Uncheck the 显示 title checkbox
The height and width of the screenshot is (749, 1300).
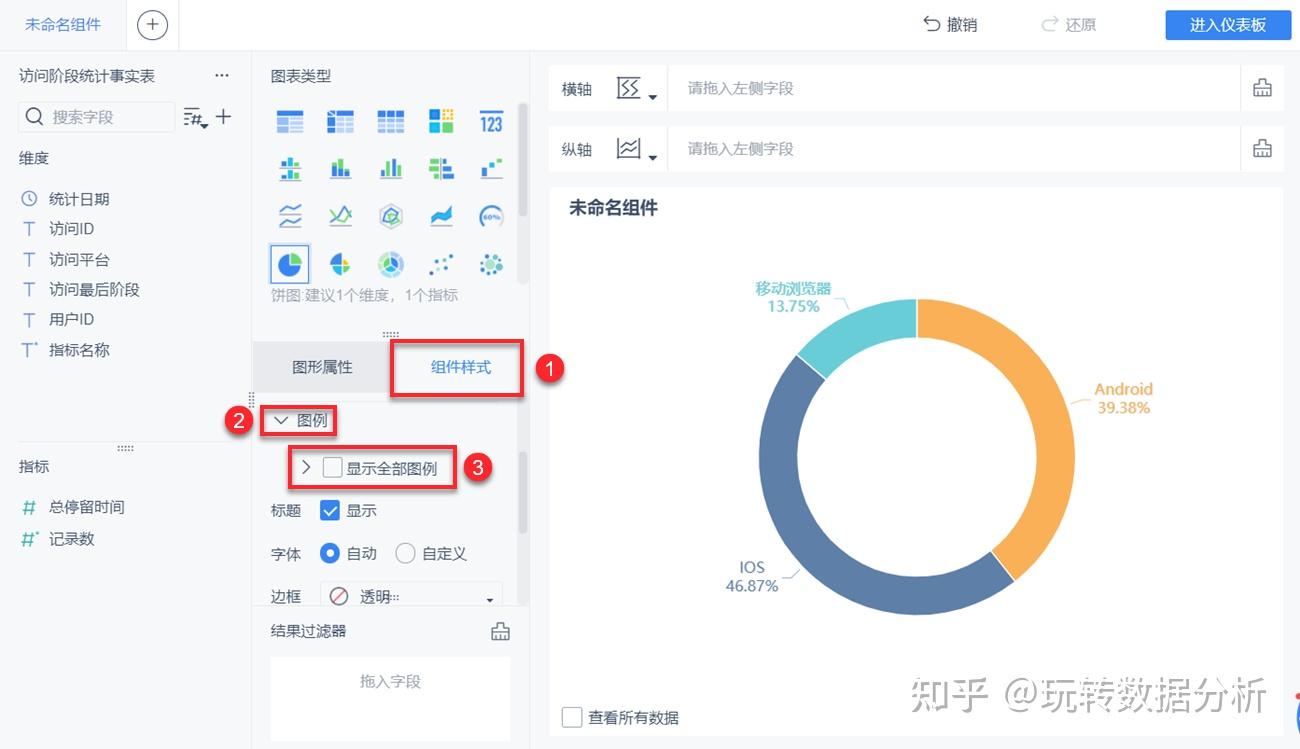point(330,510)
